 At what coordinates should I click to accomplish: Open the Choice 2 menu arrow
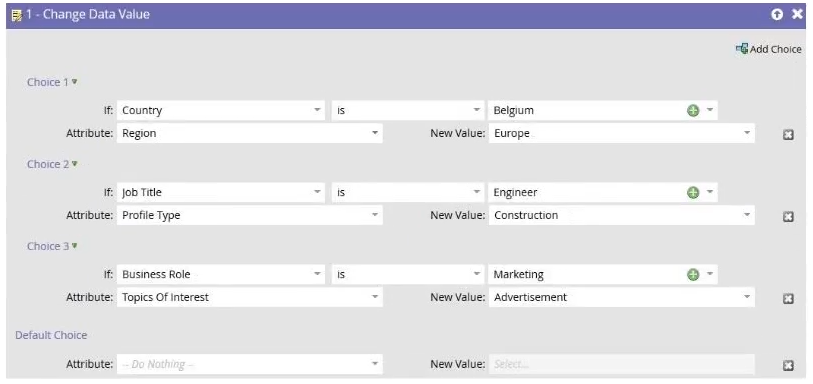coord(75,163)
